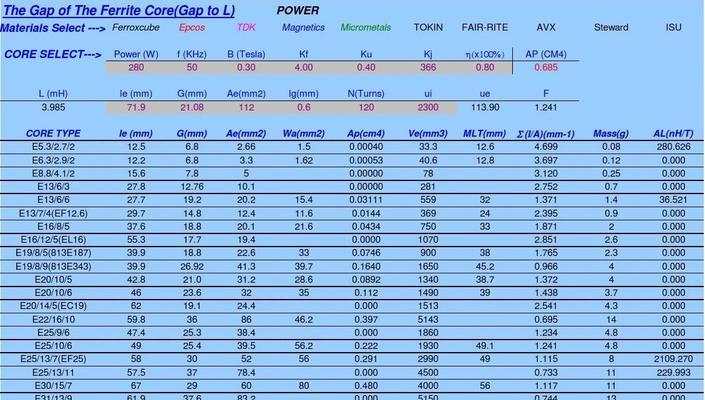Edit the G(mm) input 21.08
Image resolution: width=705 pixels, height=400 pixels.
[x=192, y=107]
